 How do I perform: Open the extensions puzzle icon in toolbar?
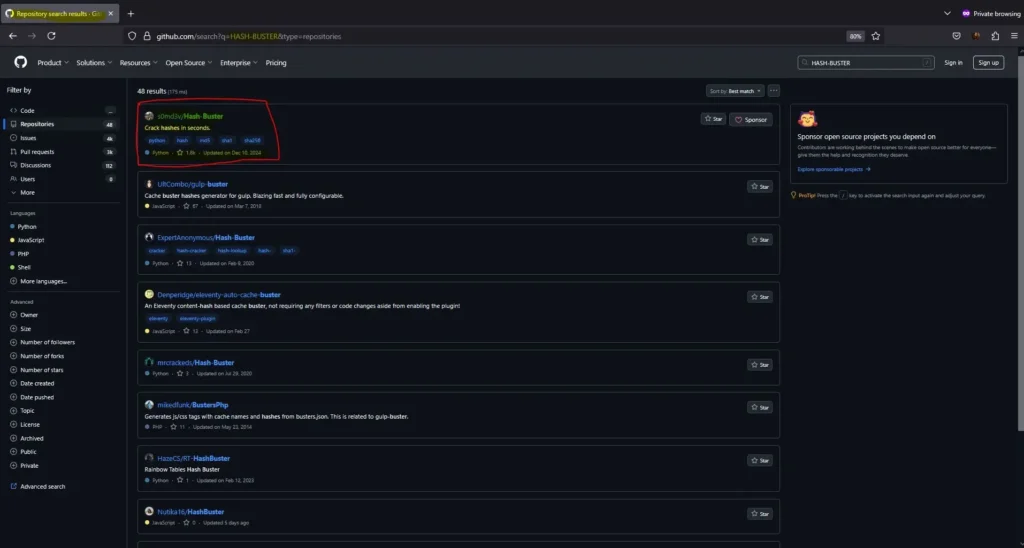coord(995,36)
